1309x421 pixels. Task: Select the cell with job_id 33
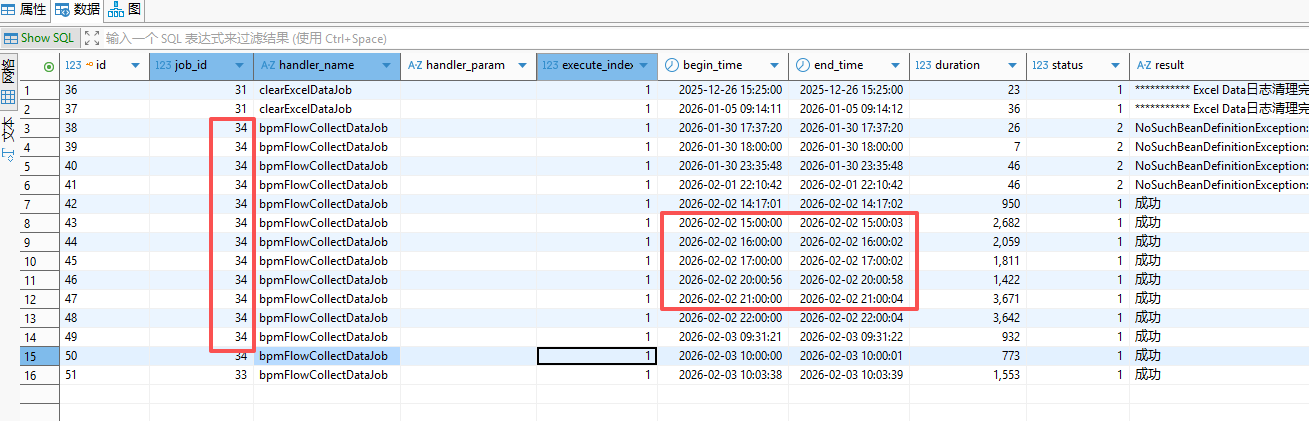coord(201,375)
